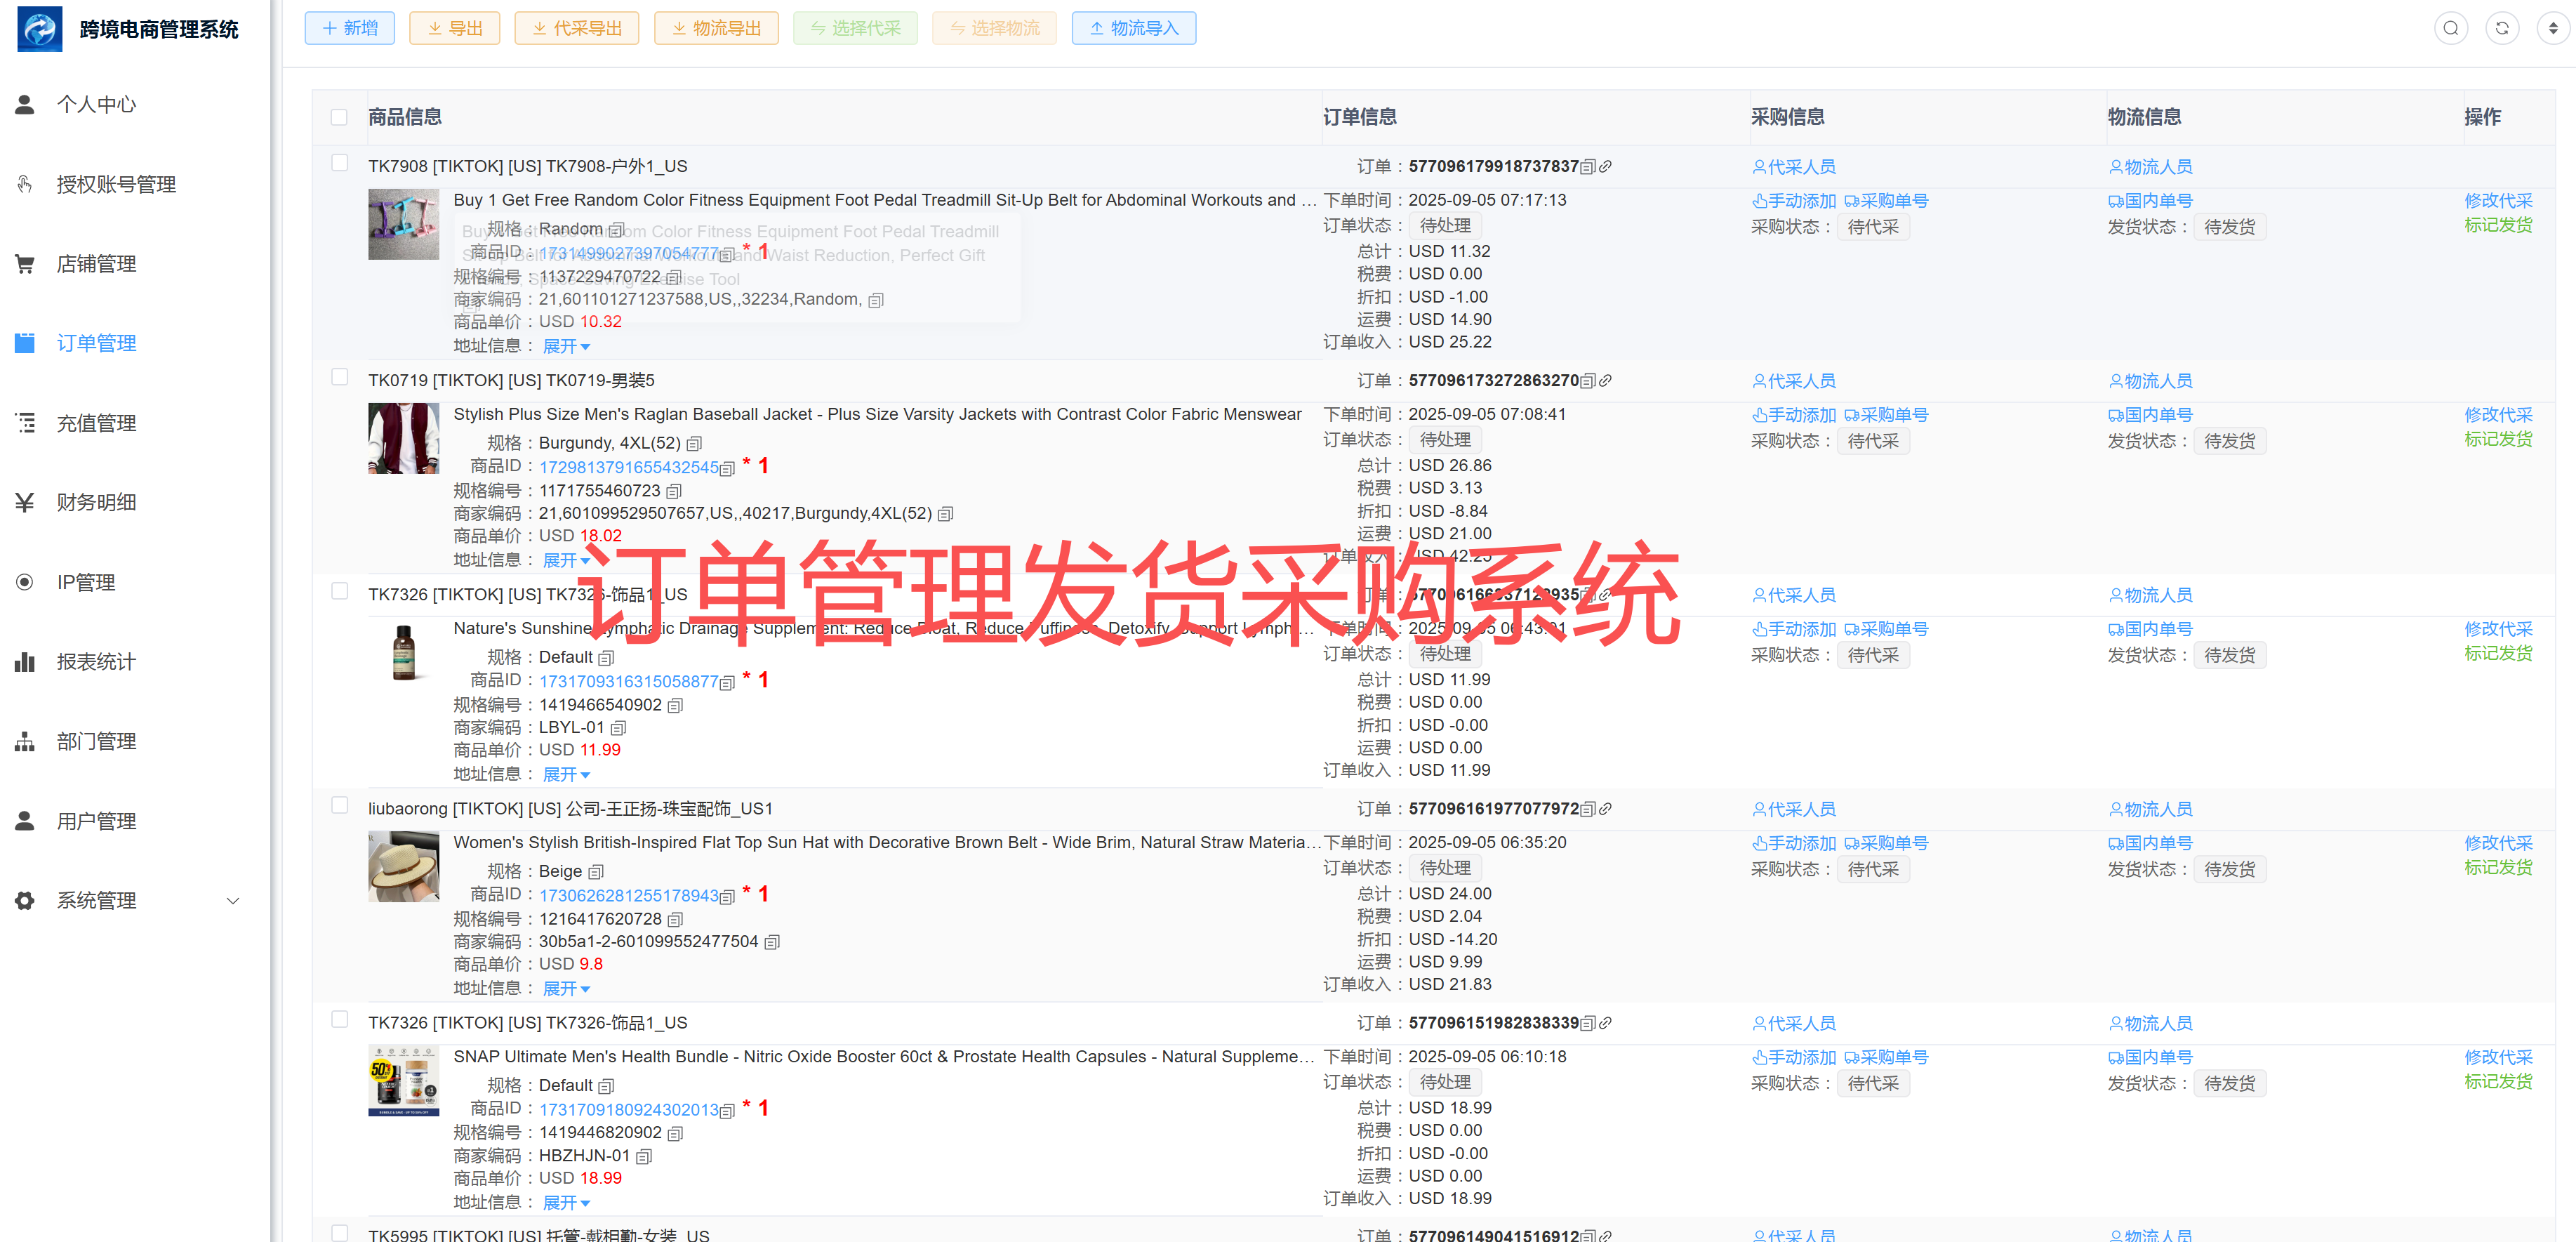This screenshot has height=1242, width=2576.
Task: Check the liubaorong order row checkbox
Action: pyautogui.click(x=339, y=805)
